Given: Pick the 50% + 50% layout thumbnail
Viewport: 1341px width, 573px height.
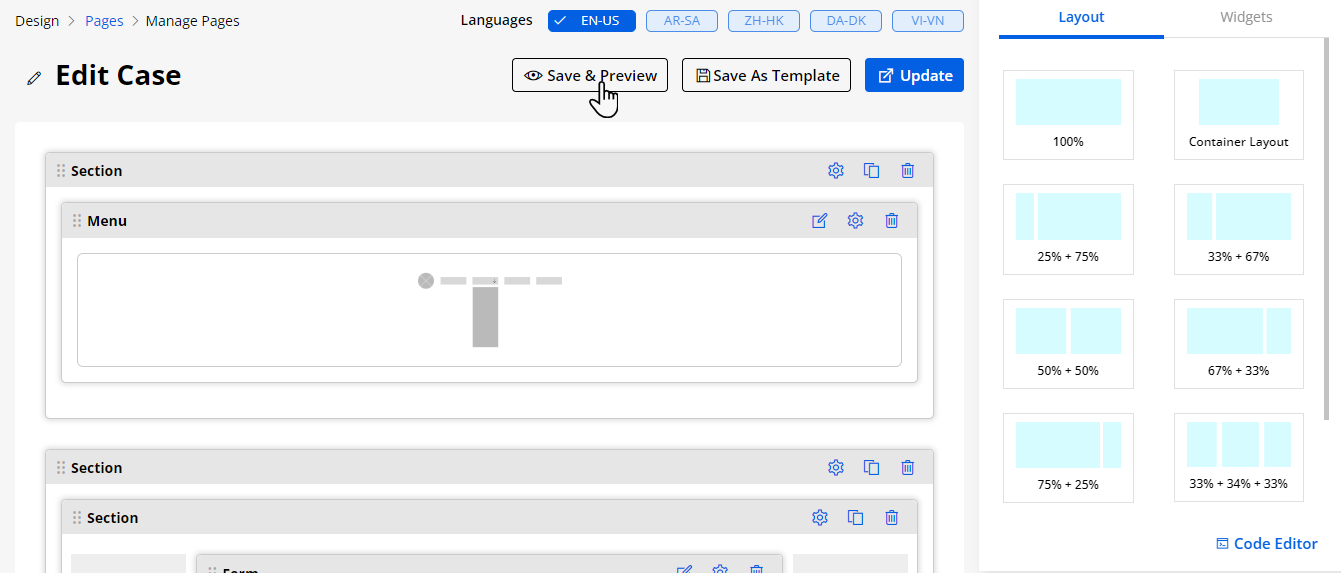Looking at the screenshot, I should [1068, 342].
